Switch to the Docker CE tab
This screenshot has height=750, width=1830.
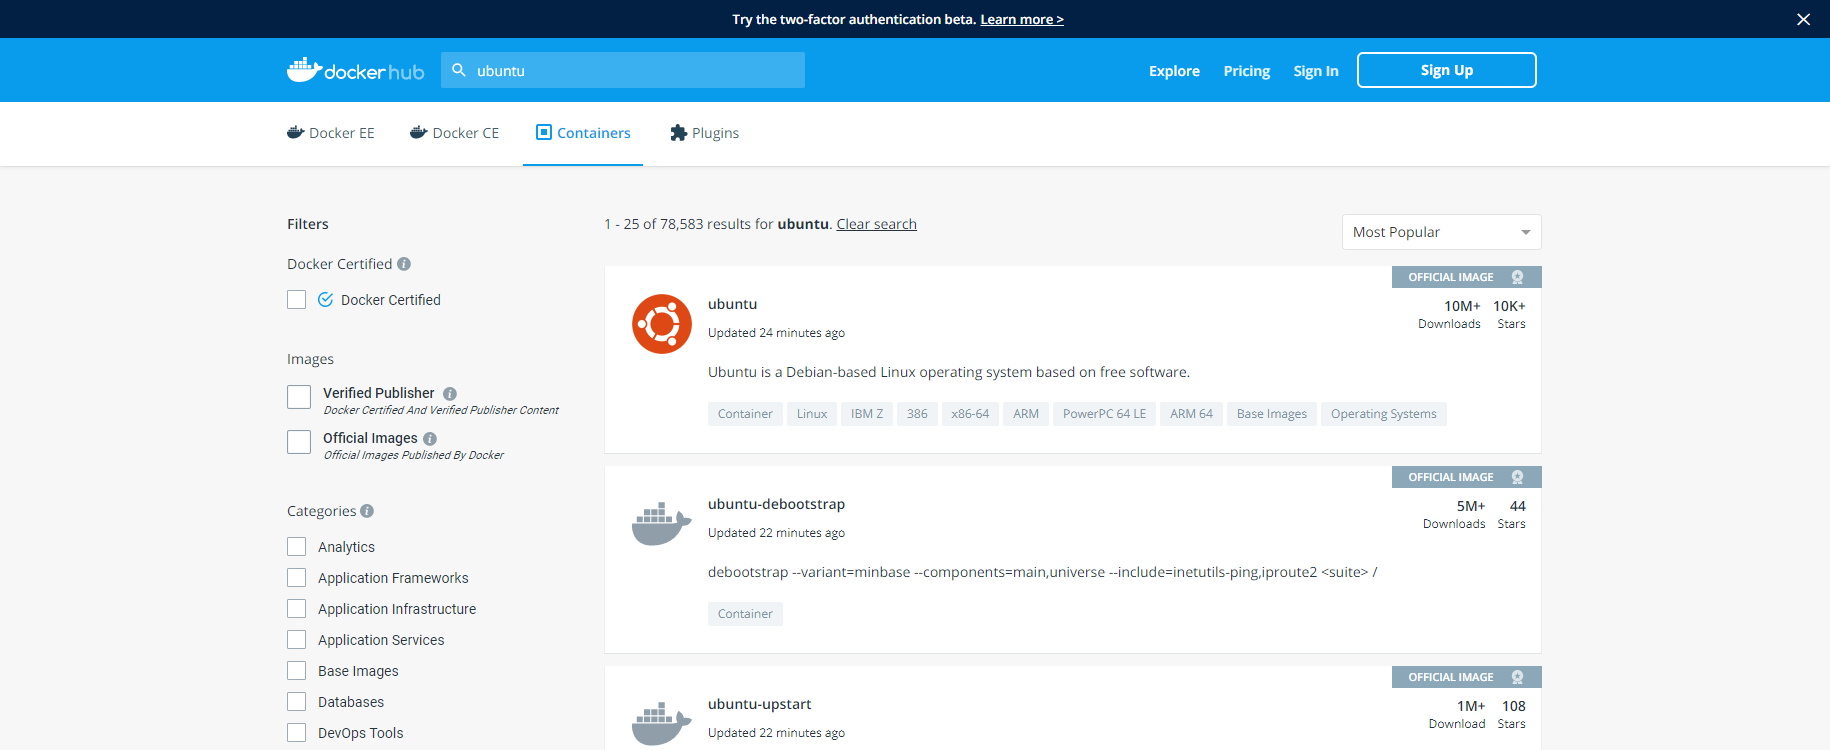click(x=454, y=133)
